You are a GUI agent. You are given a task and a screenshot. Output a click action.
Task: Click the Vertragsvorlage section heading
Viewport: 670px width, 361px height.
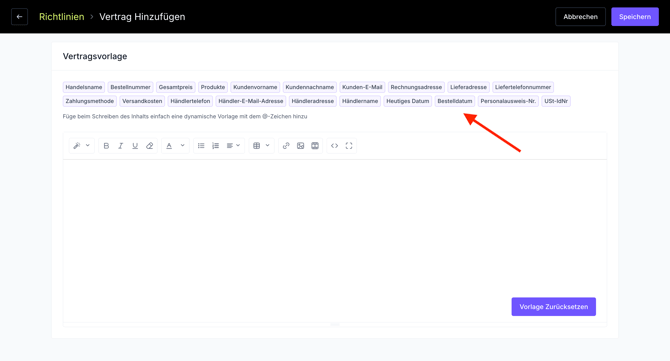pyautogui.click(x=95, y=56)
